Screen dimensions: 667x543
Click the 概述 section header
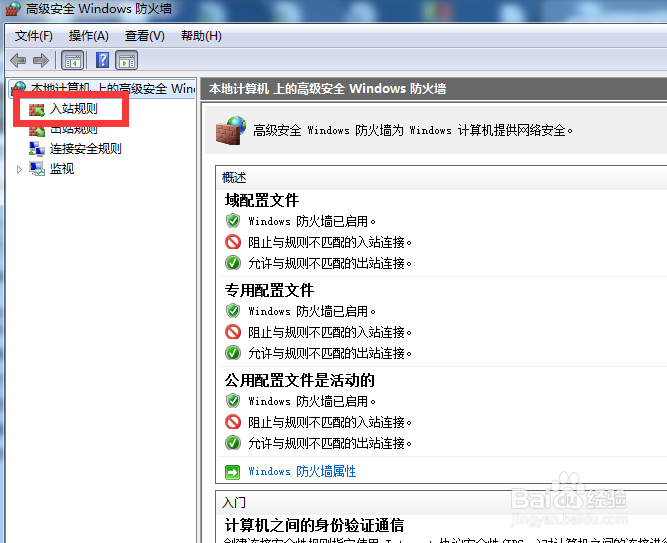(234, 177)
